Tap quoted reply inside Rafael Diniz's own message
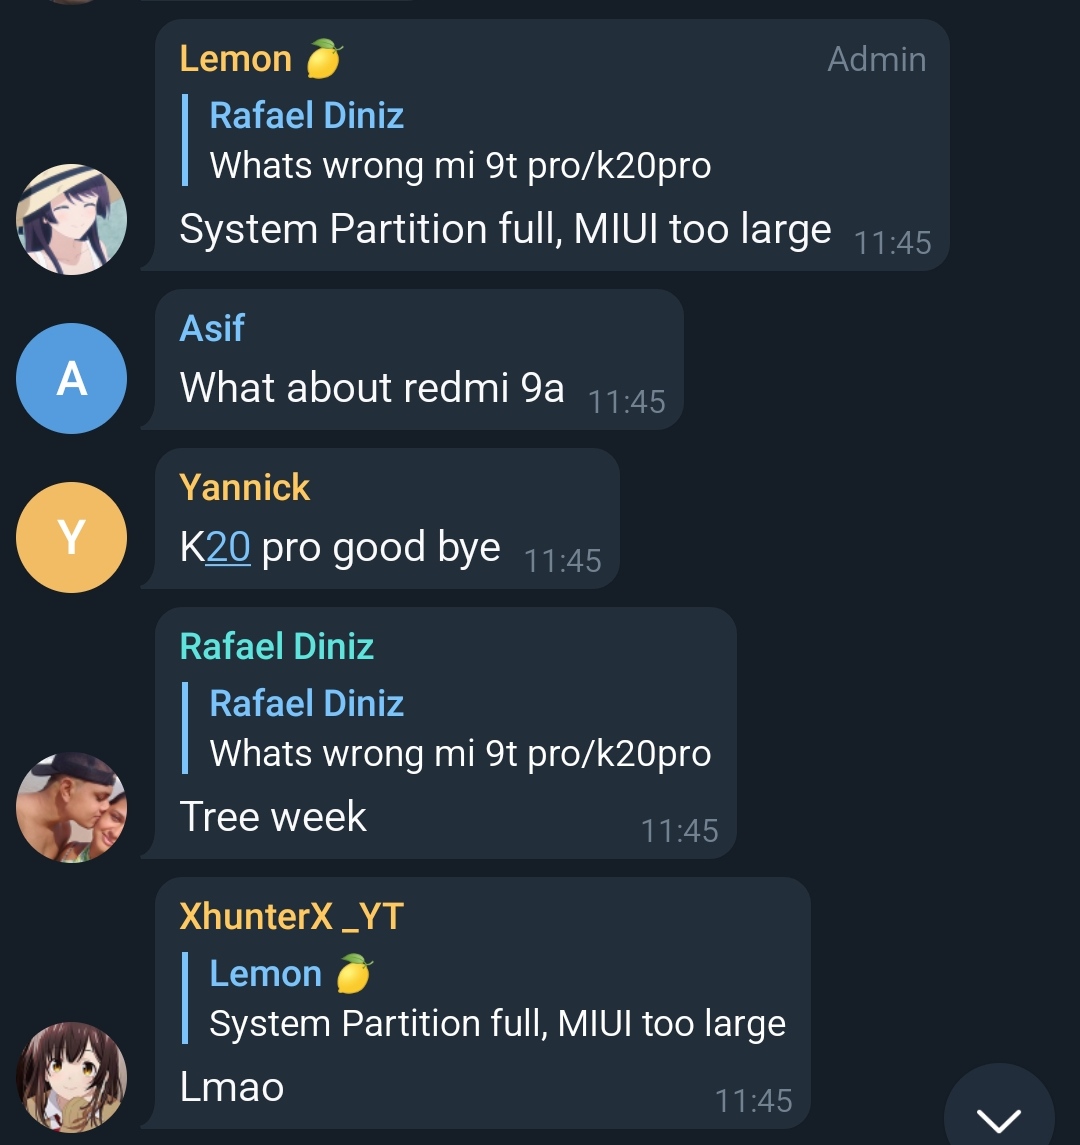Screen dimensions: 1080x1145 click(447, 728)
